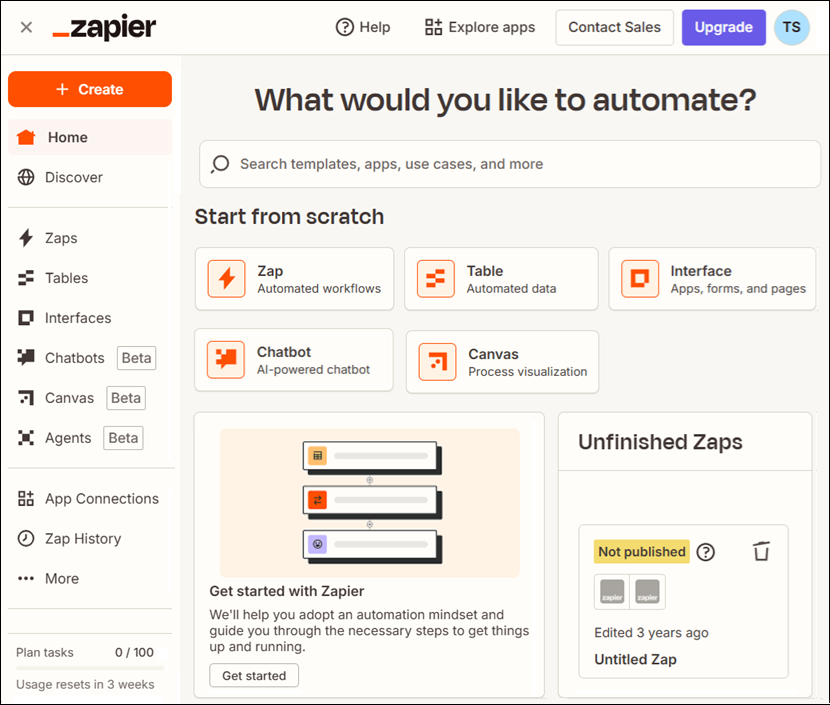This screenshot has width=830, height=705.
Task: Click the first Zapier app icon in Untitled Zap
Action: 612,592
